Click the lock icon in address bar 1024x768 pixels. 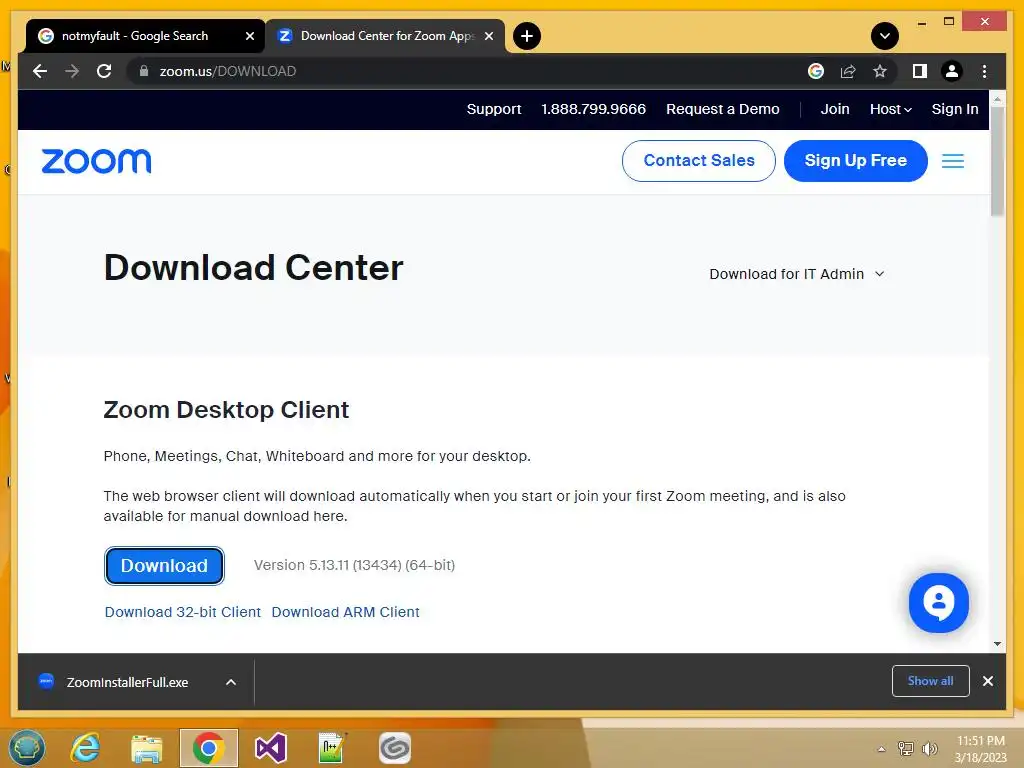[x=144, y=71]
